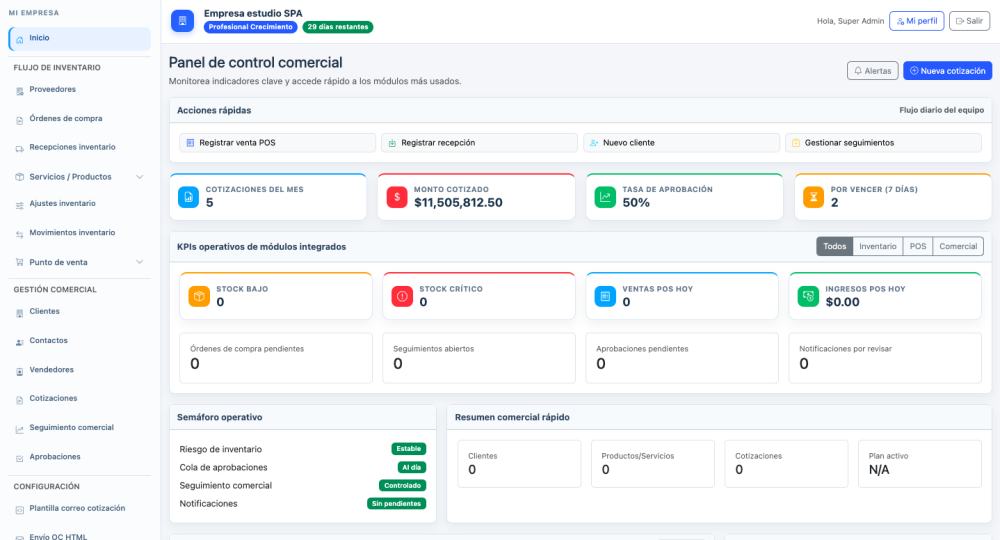Click the Nueva cotización button
The height and width of the screenshot is (540, 1000).
coord(947,71)
